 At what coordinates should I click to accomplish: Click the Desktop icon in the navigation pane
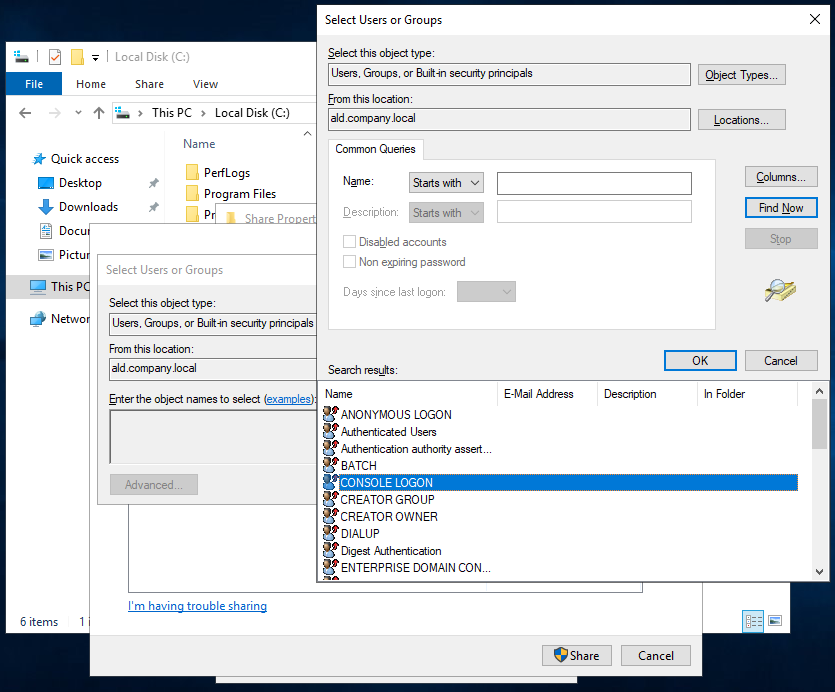[x=46, y=183]
